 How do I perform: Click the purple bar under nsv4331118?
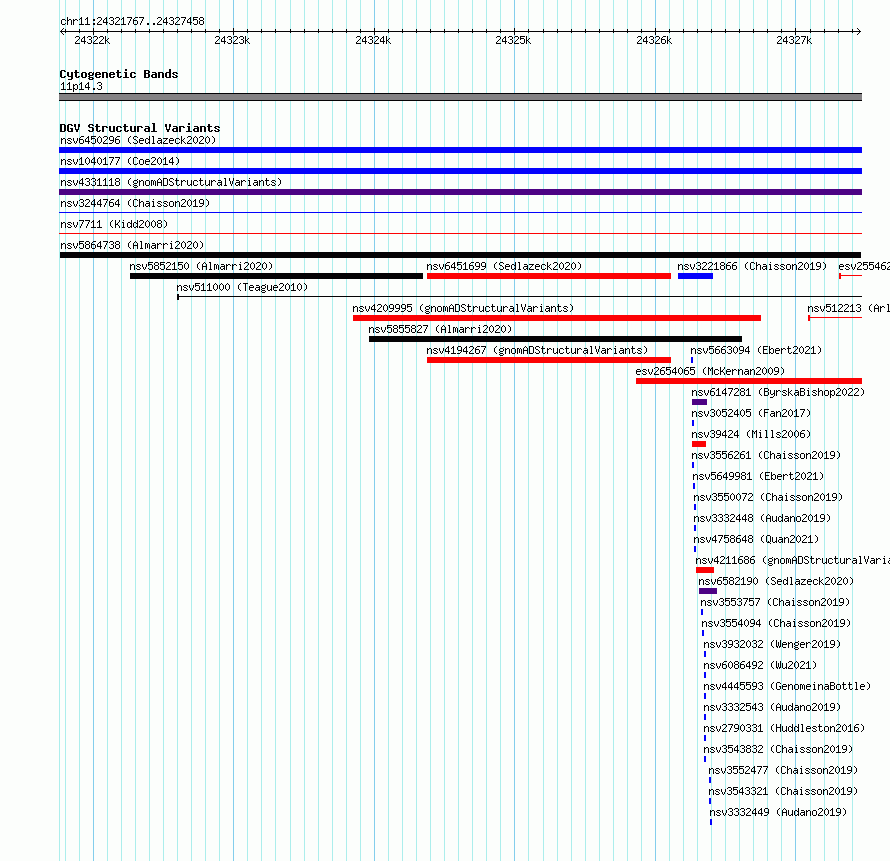(x=460, y=192)
